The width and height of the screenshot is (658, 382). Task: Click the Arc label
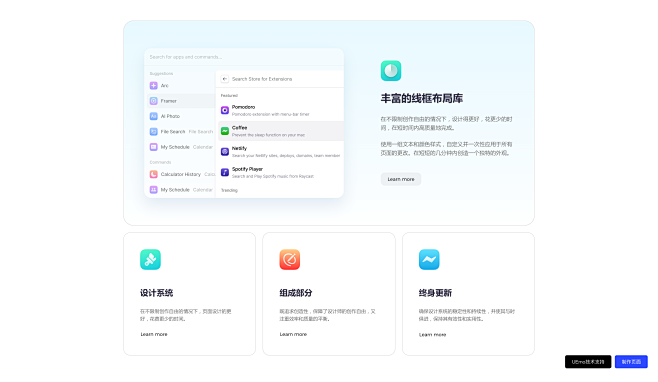164,86
